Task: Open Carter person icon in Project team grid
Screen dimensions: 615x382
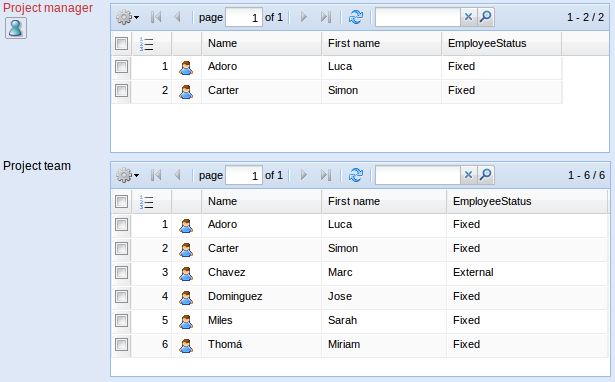Action: [x=186, y=249]
